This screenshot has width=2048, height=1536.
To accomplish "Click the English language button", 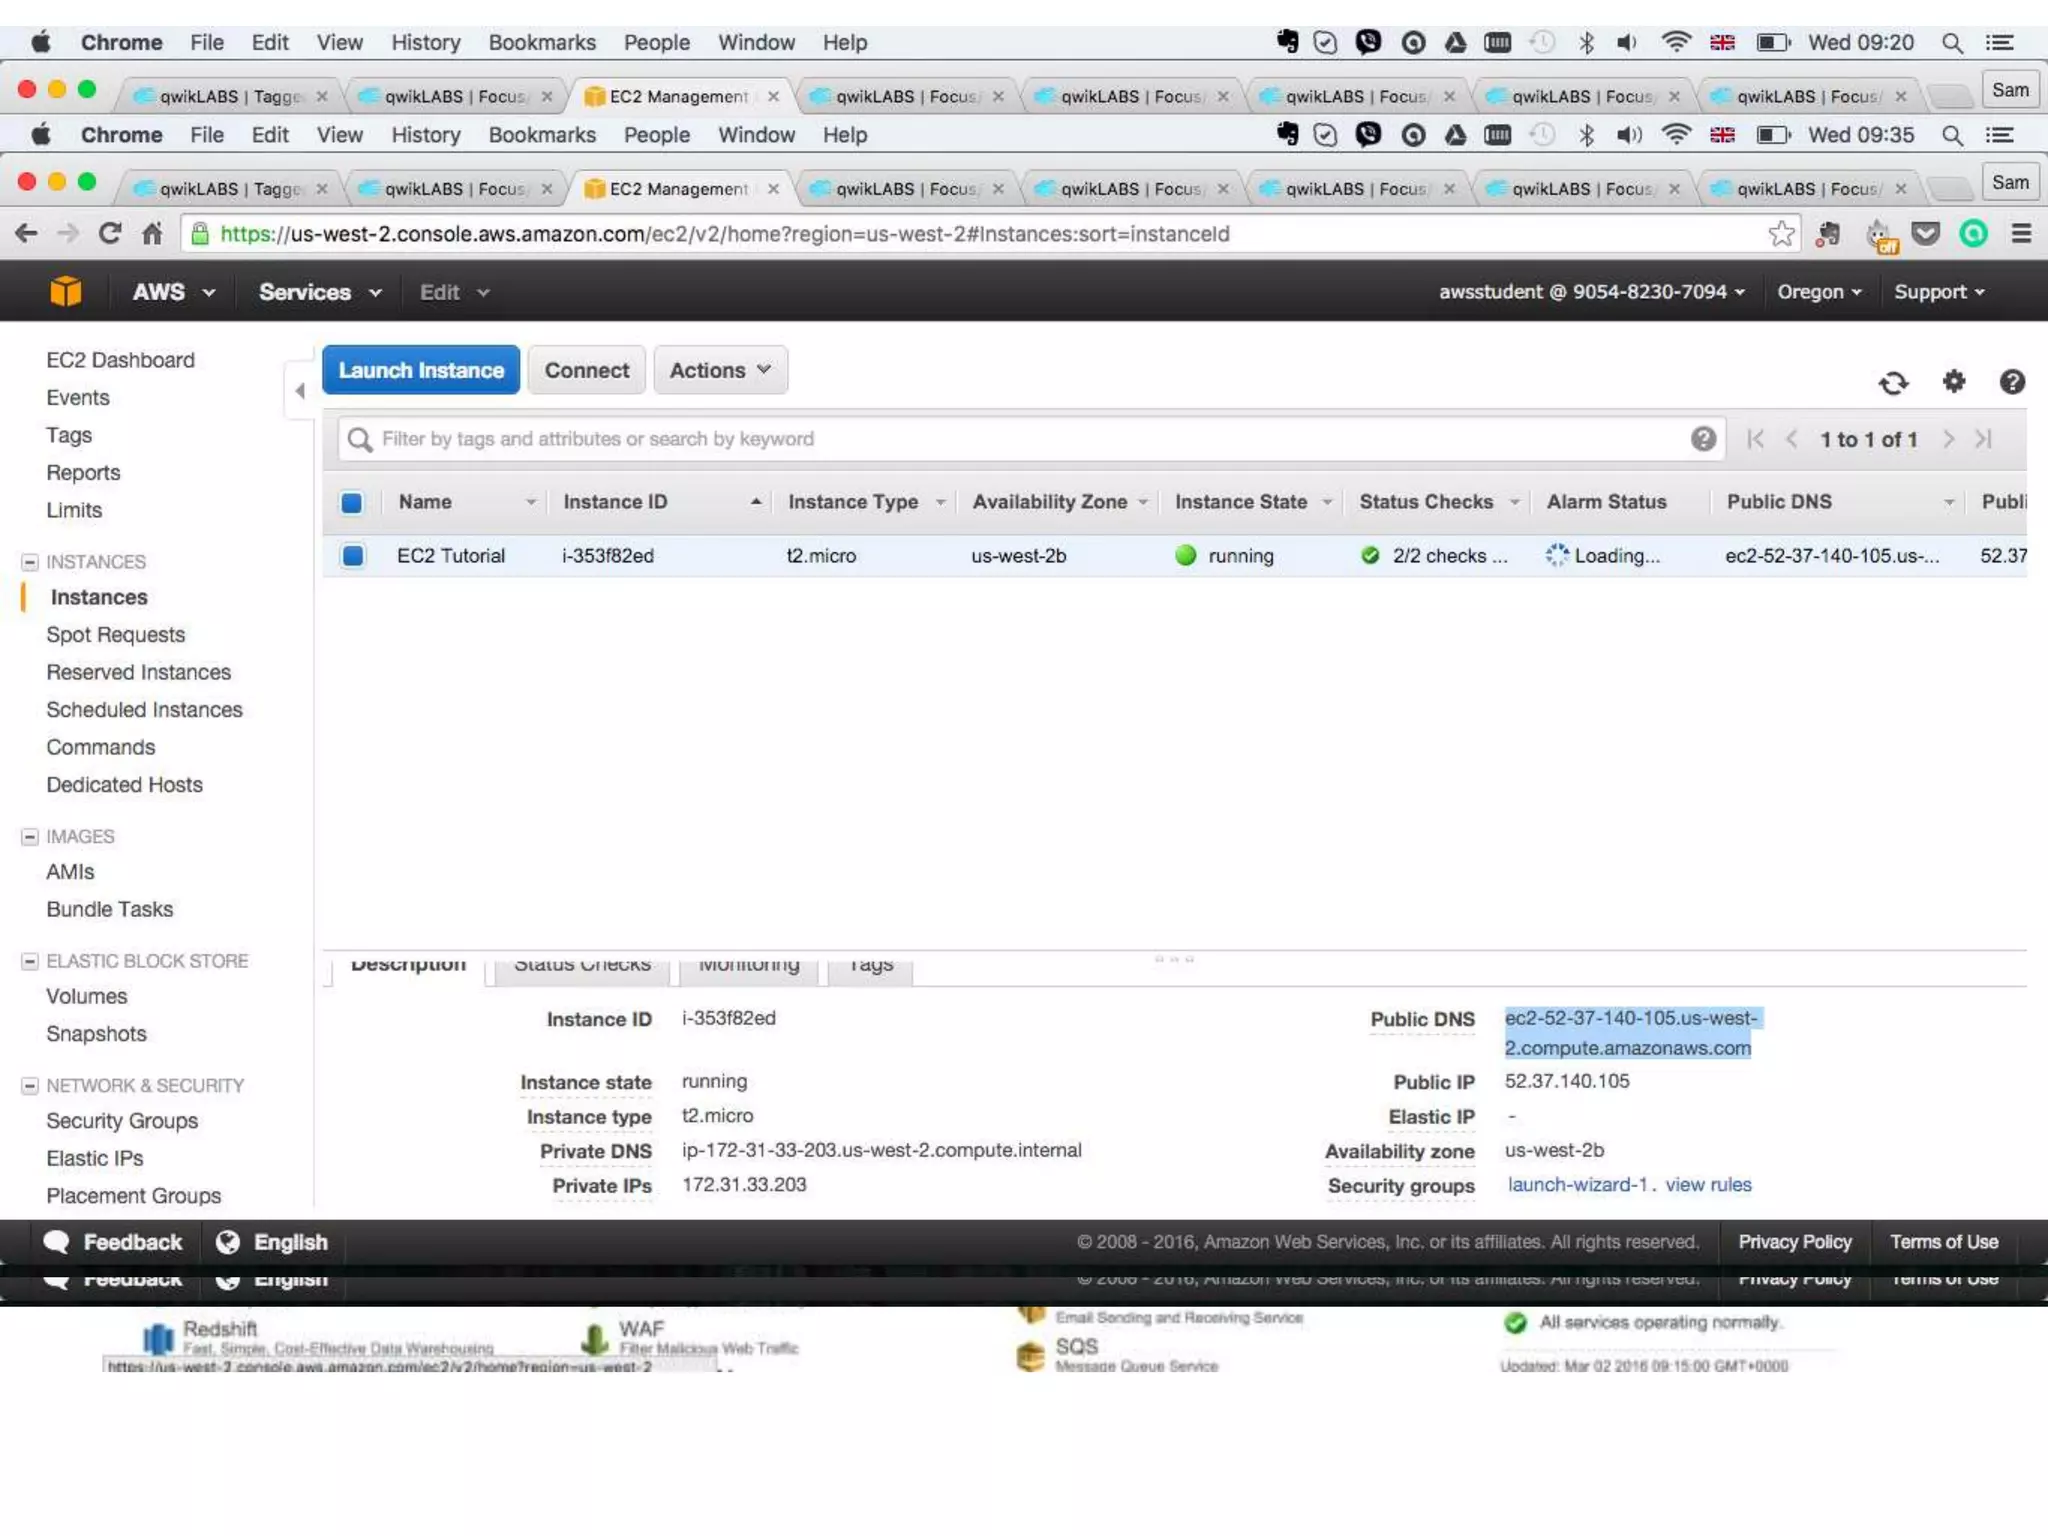I will [272, 1242].
